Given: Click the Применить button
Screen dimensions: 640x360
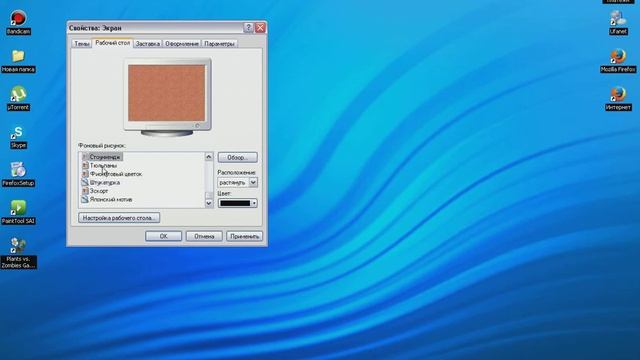Looking at the screenshot, I should tap(244, 236).
